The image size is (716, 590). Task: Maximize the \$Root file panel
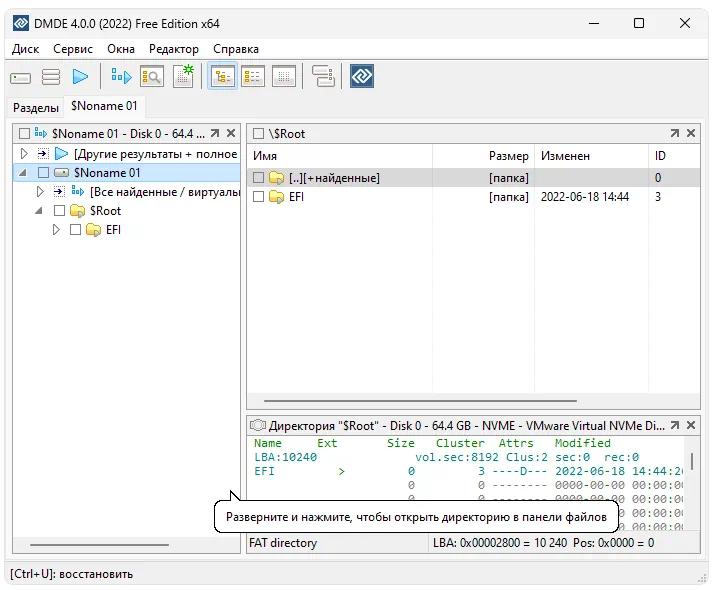point(674,133)
